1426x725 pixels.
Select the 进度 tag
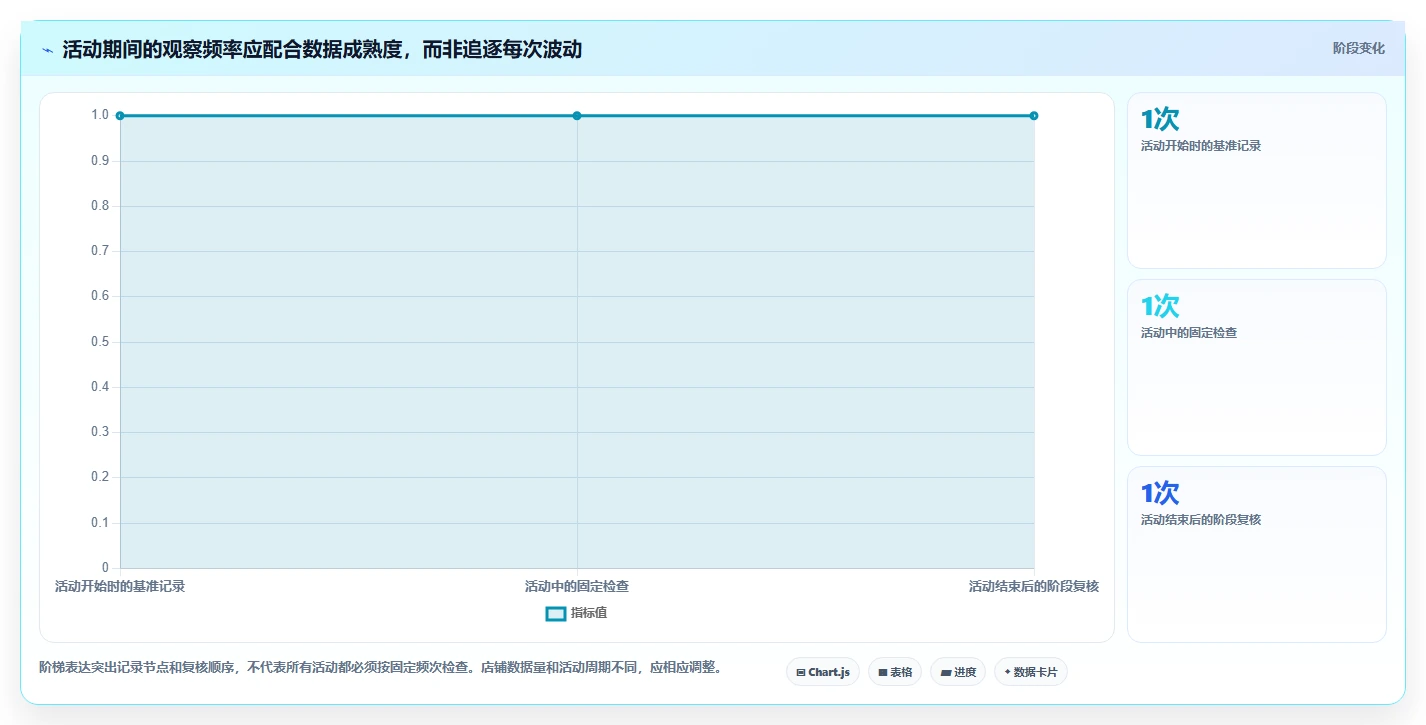coord(958,672)
